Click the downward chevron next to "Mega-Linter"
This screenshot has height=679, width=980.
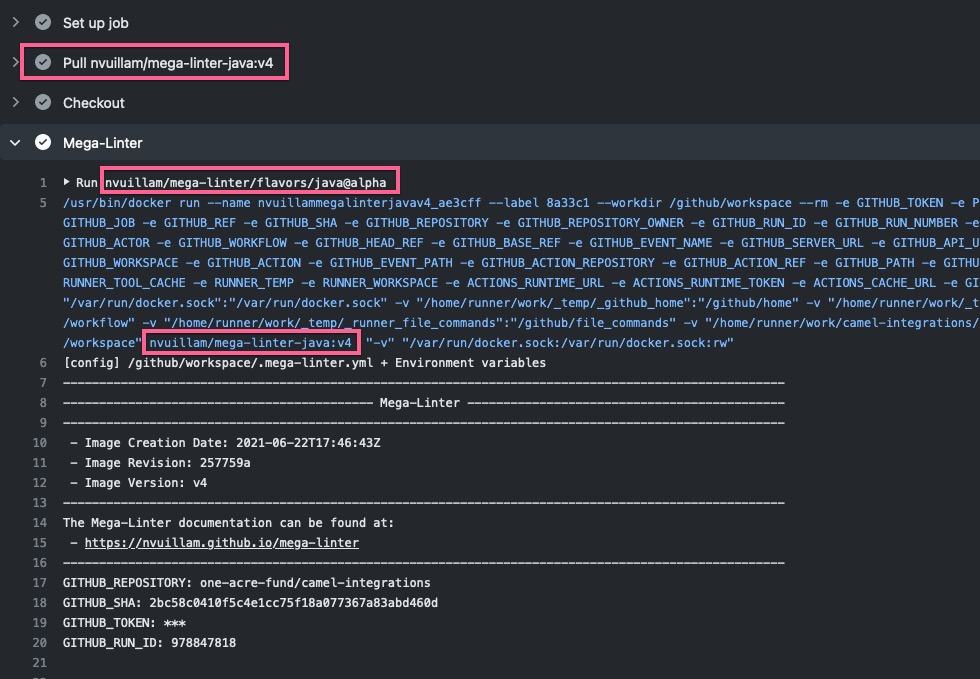(x=14, y=142)
